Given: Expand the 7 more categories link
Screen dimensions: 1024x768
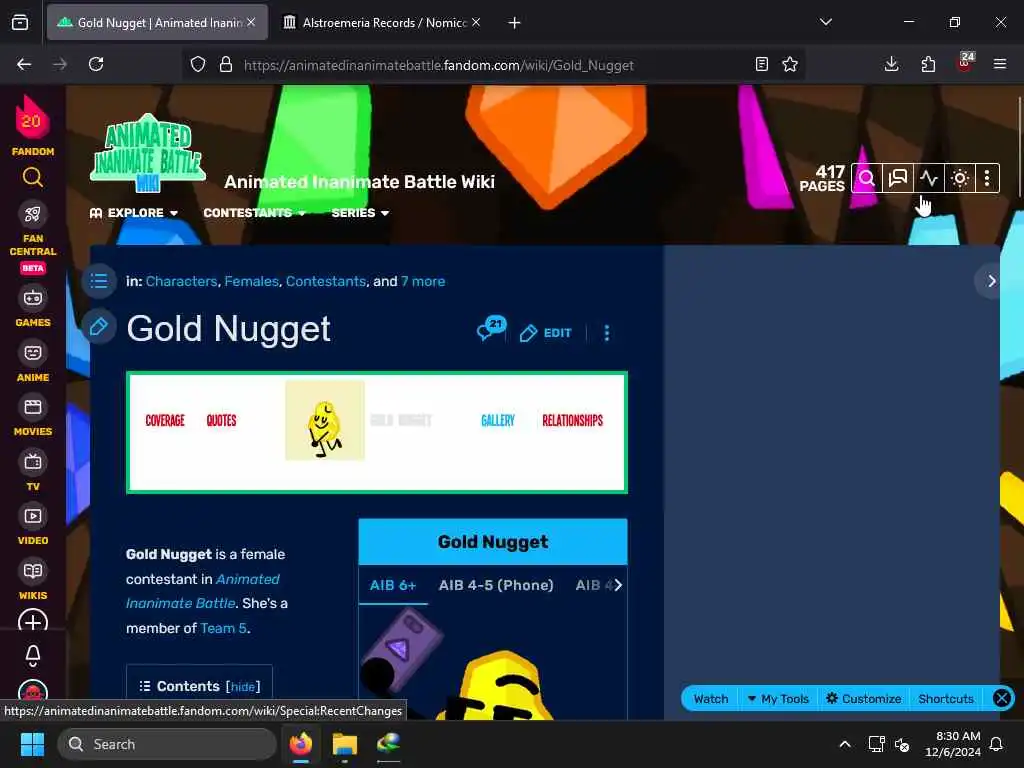Looking at the screenshot, I should [423, 281].
